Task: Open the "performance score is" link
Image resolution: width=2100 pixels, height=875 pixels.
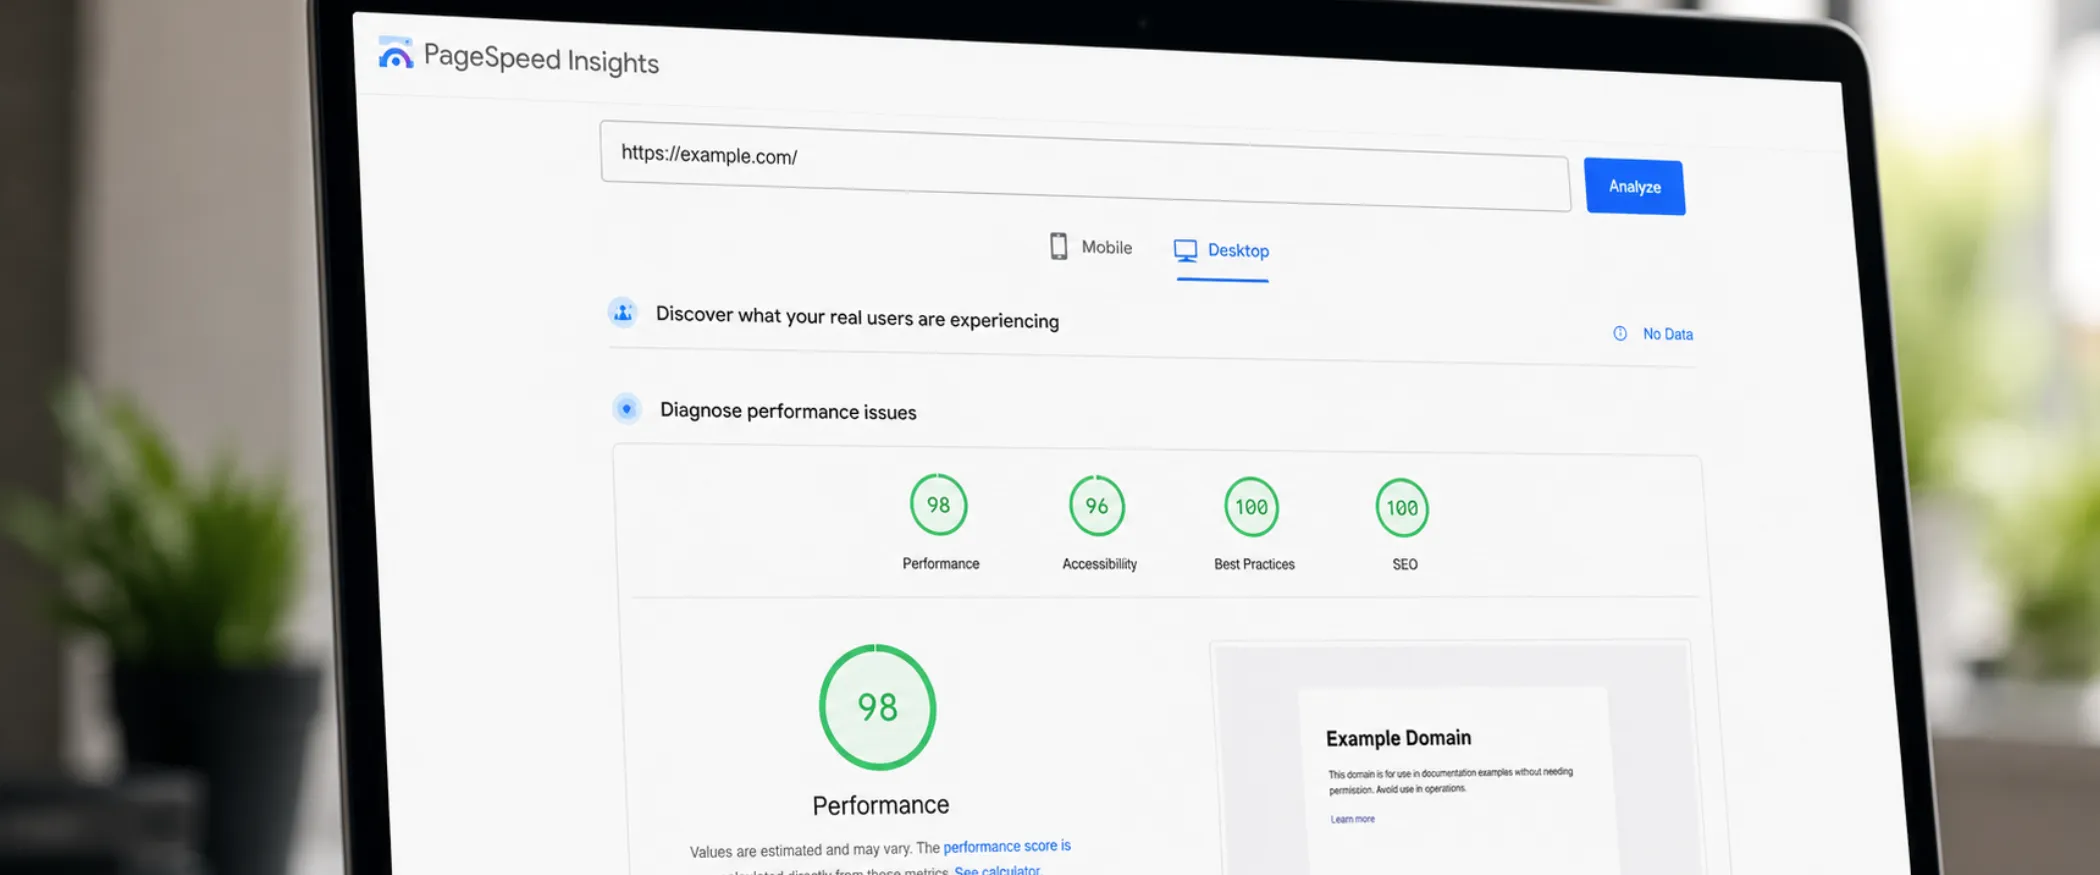Action: tap(1007, 846)
